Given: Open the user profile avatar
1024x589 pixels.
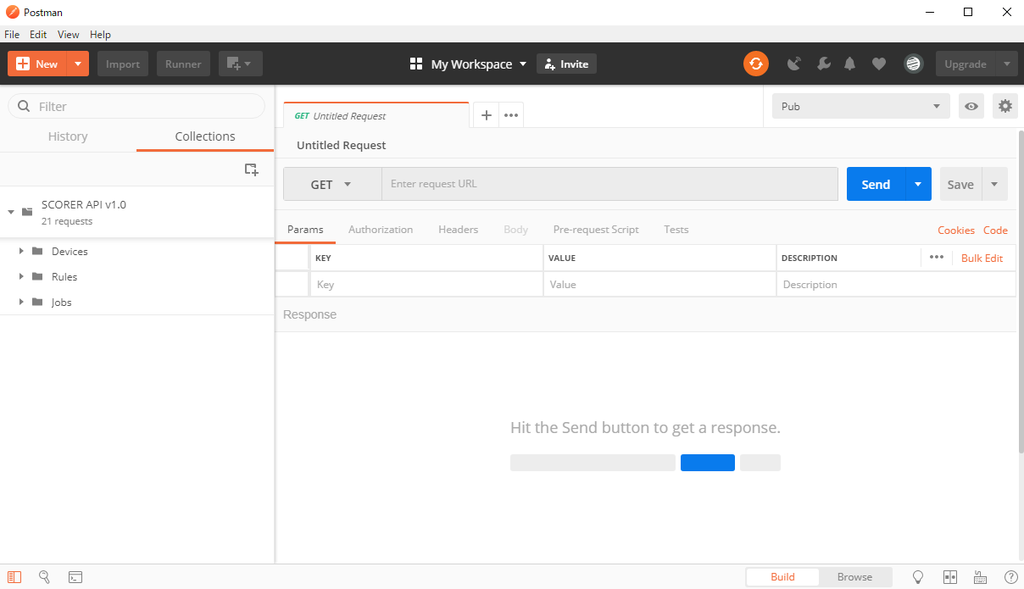Looking at the screenshot, I should pyautogui.click(x=913, y=64).
